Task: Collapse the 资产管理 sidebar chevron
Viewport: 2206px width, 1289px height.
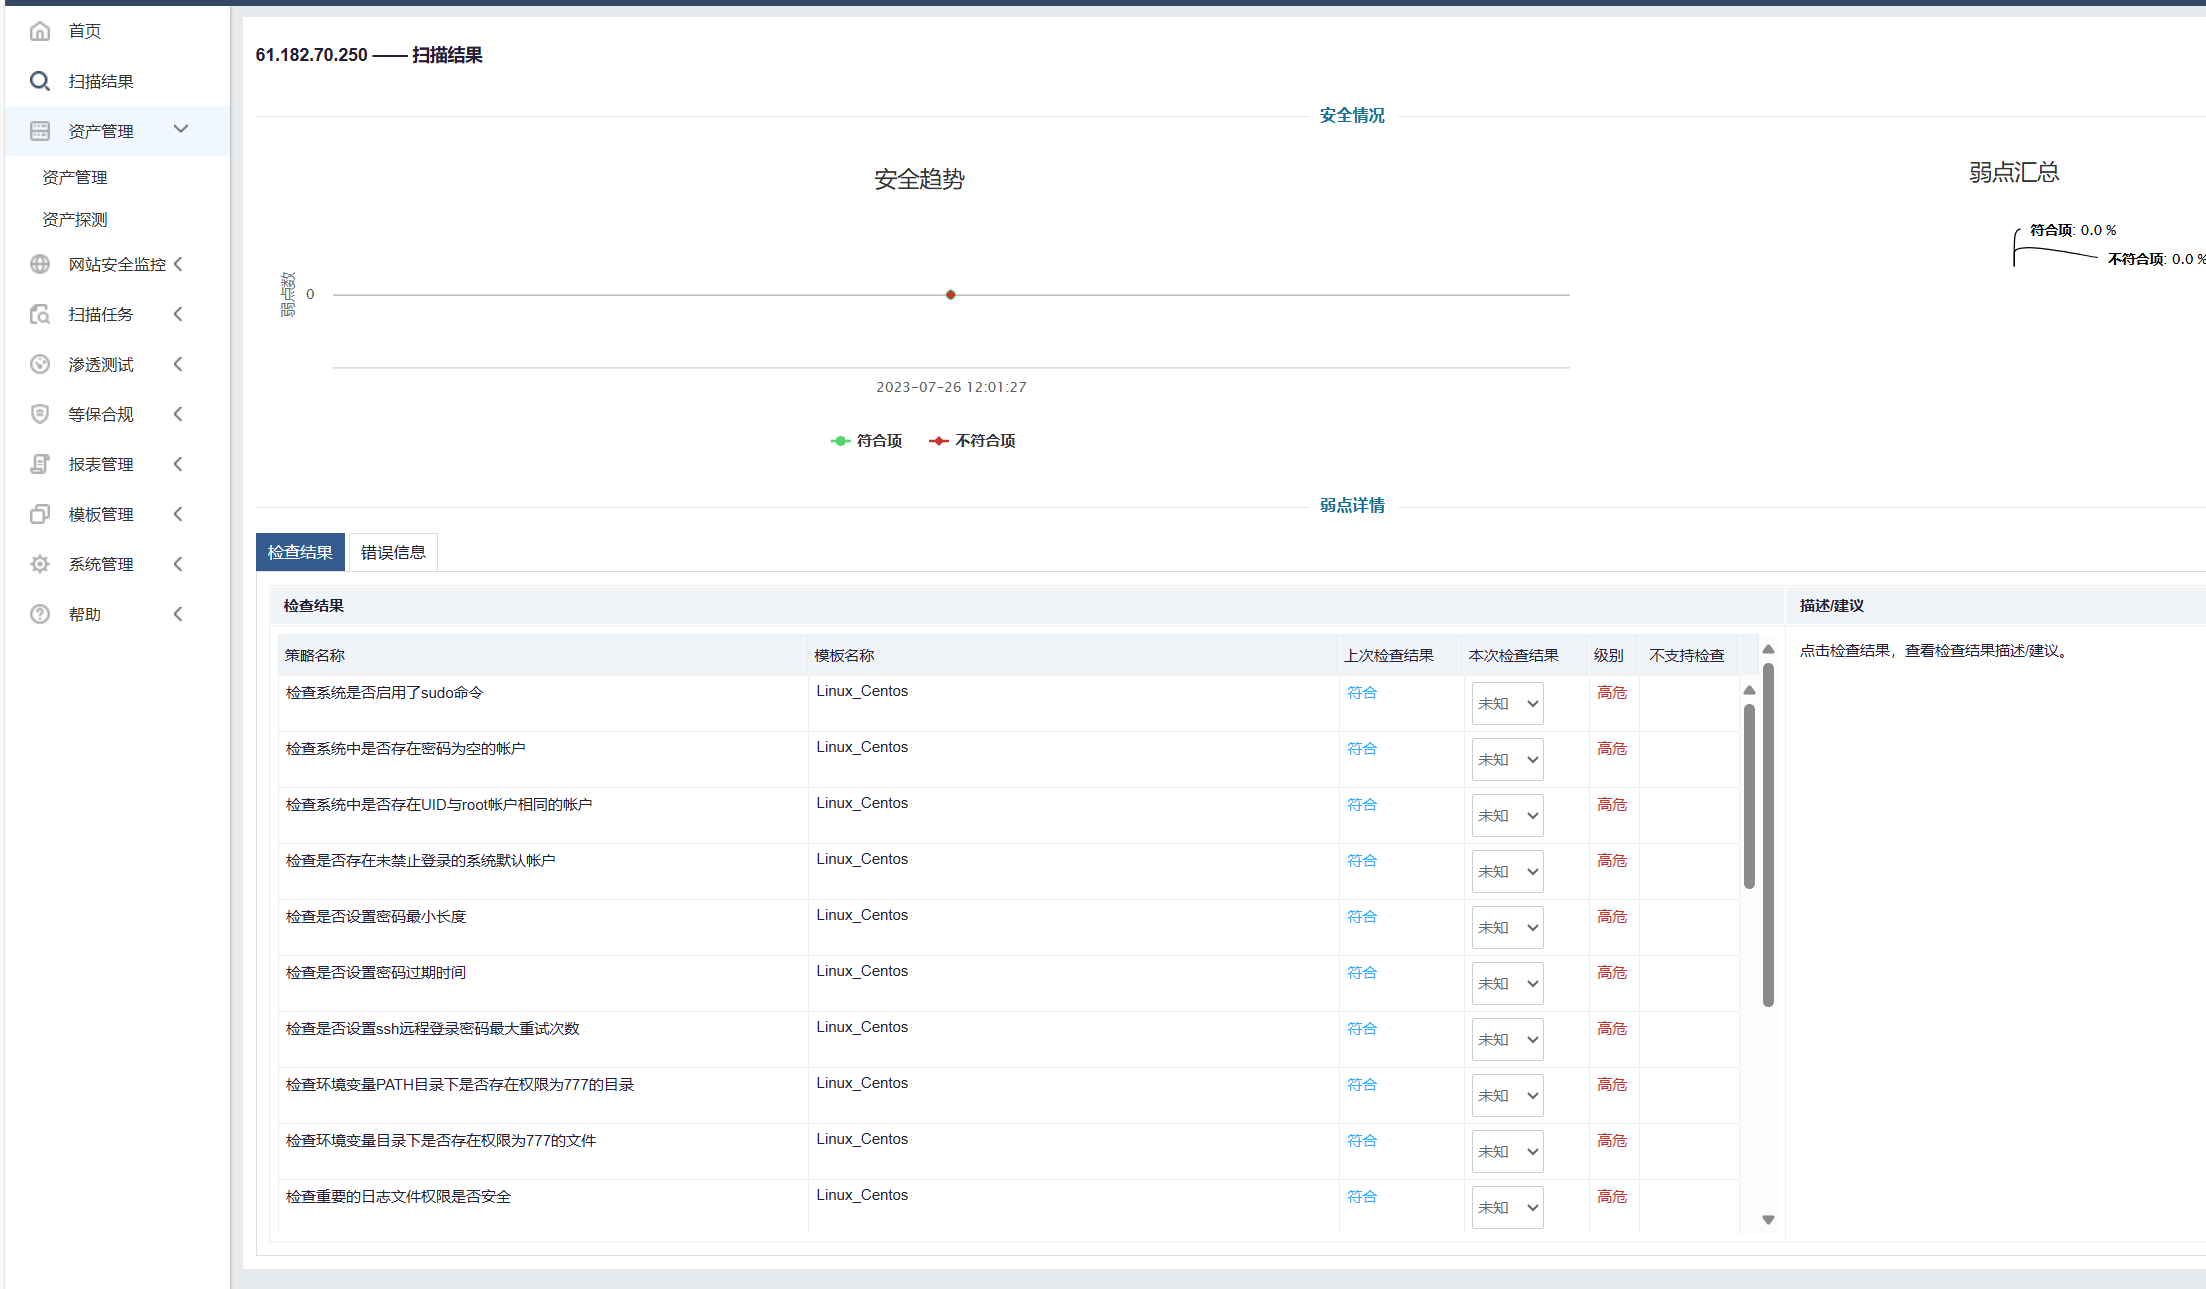Action: click(x=181, y=129)
